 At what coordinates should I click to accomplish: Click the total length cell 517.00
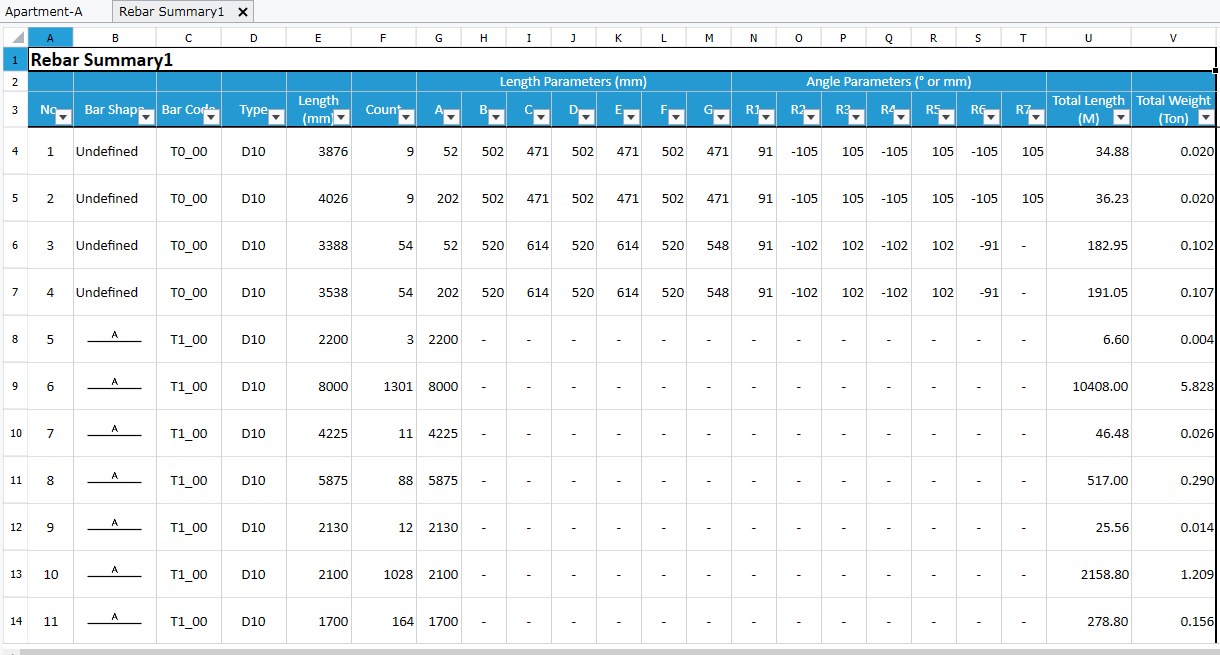[1088, 480]
